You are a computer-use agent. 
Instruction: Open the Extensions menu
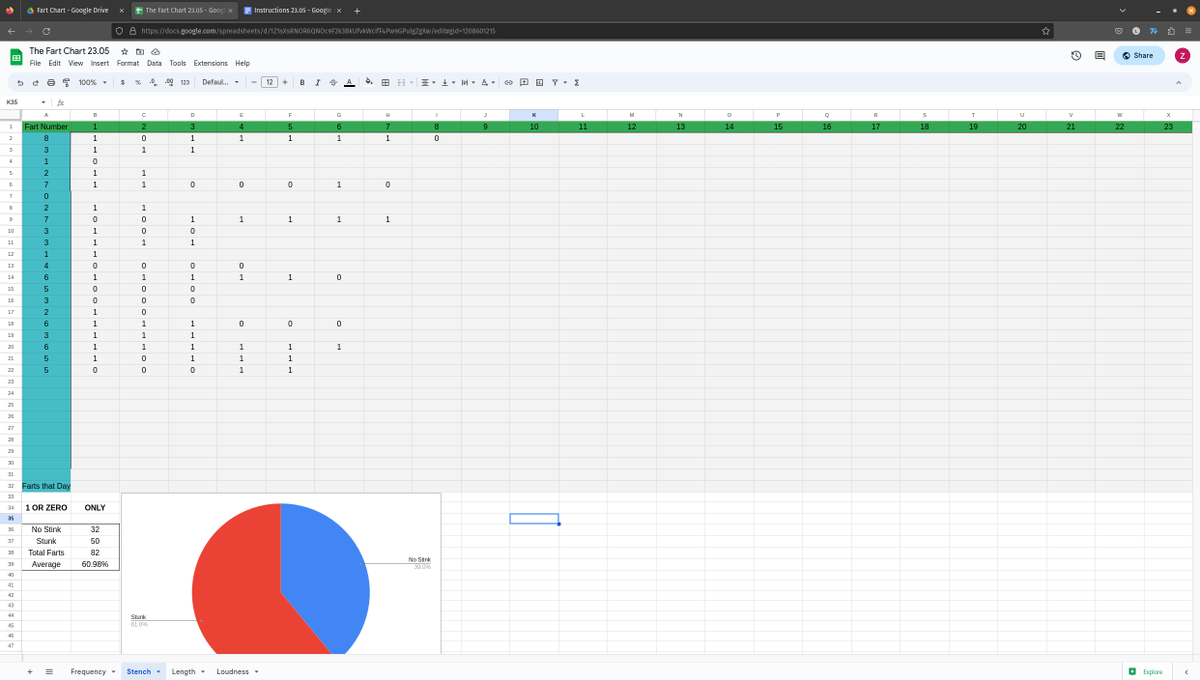[x=210, y=63]
